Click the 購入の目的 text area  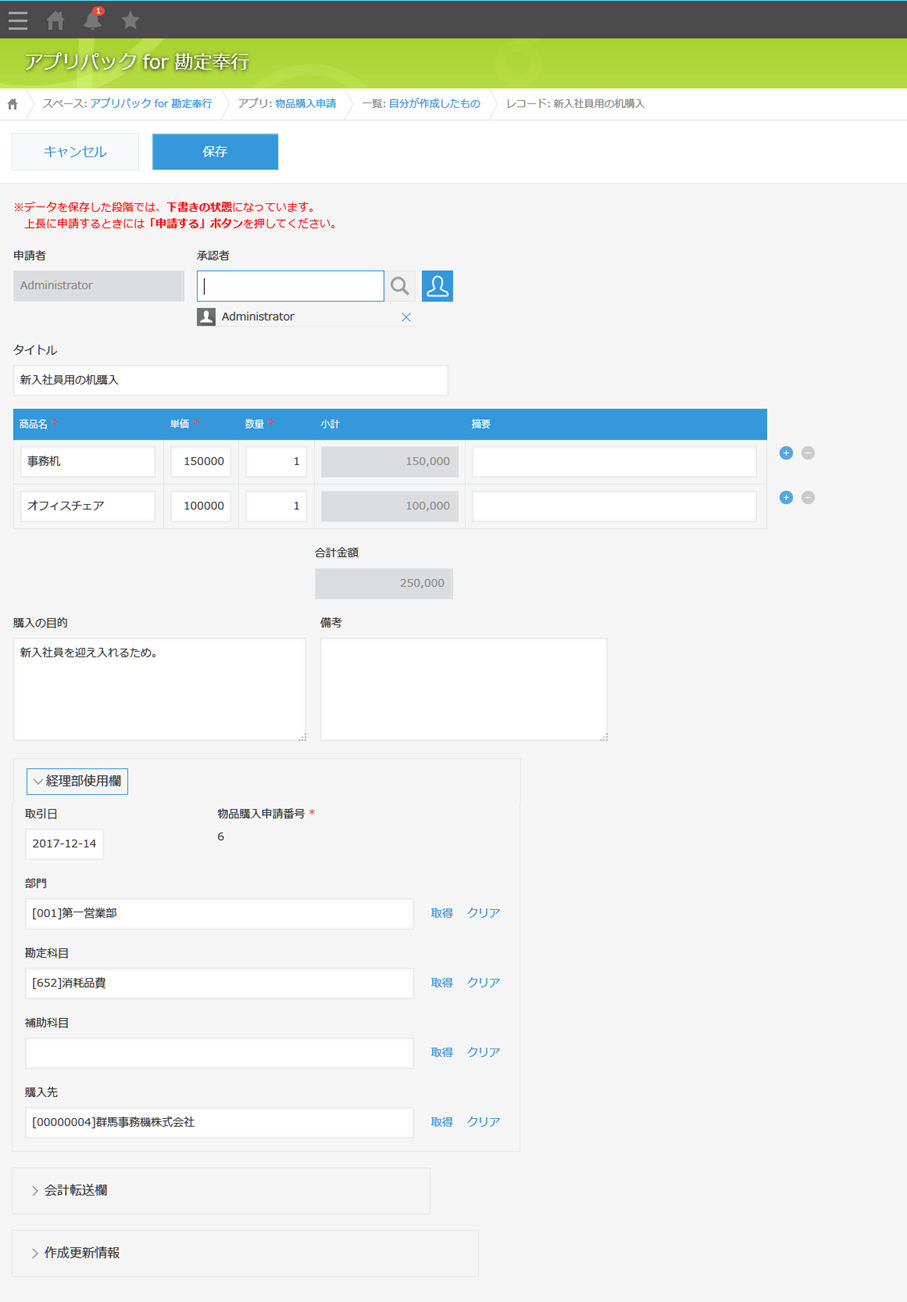point(159,689)
